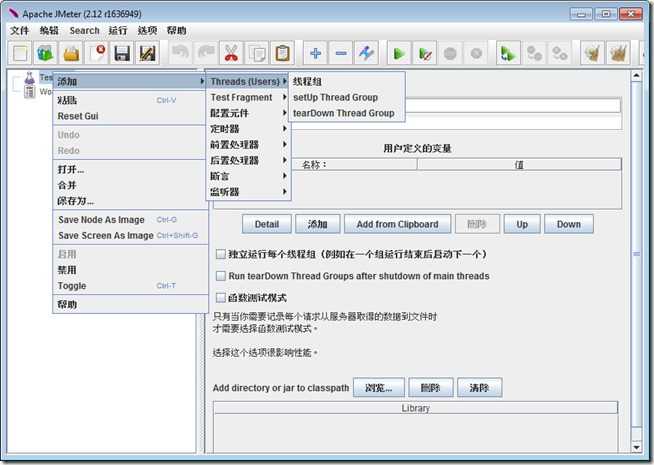Click the Shutdown test icon
This screenshot has height=465, width=654.
476,53
